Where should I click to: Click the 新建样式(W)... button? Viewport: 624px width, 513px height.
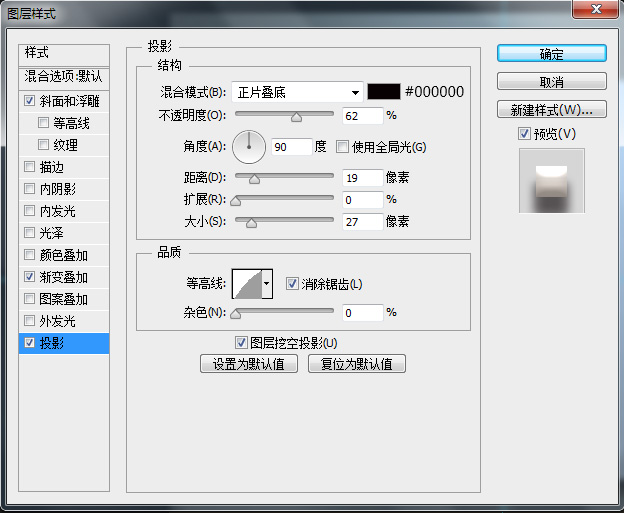[552, 109]
